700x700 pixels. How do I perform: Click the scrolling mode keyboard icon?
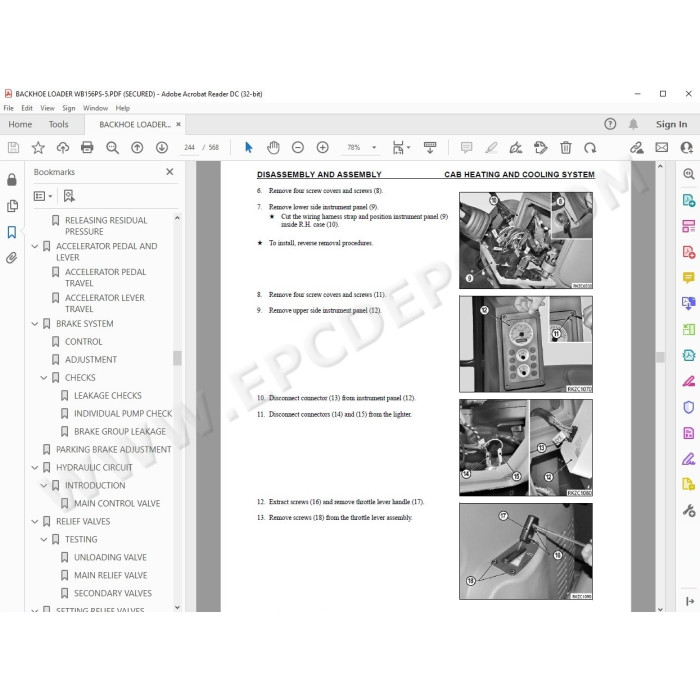(x=430, y=147)
